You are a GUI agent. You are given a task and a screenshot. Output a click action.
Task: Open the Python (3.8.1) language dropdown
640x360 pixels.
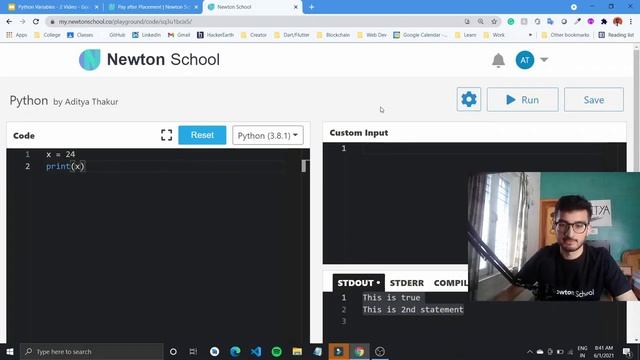268,135
